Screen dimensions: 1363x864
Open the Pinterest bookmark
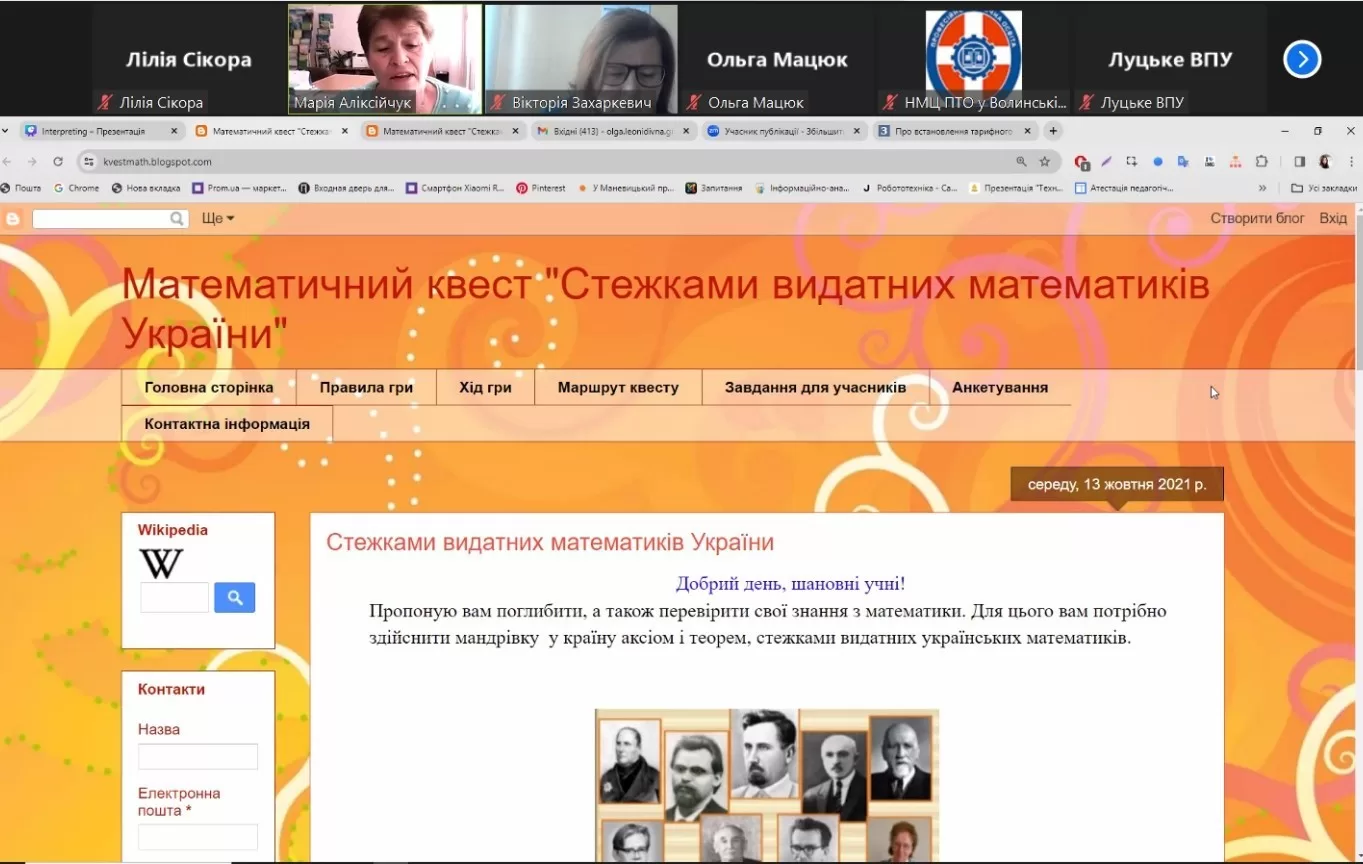point(541,188)
